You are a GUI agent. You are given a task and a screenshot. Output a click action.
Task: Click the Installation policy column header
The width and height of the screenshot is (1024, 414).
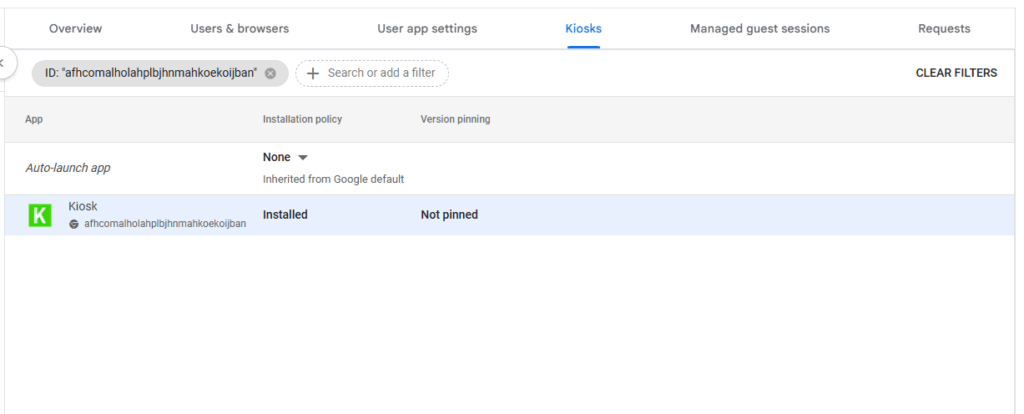tap(302, 119)
